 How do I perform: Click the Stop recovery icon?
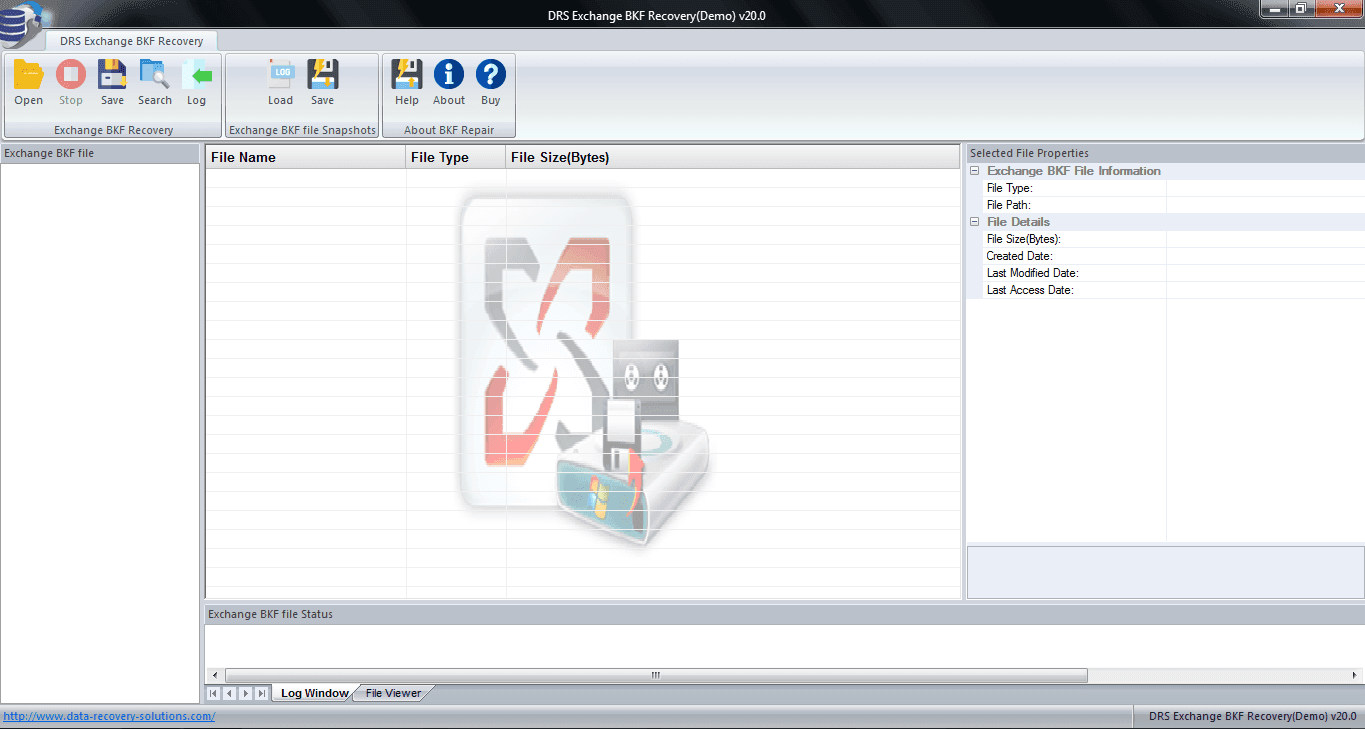pos(70,80)
